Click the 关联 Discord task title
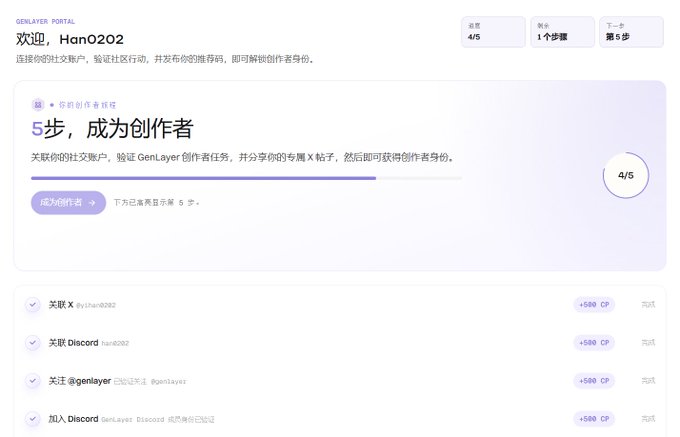The width and height of the screenshot is (680, 437). pyautogui.click(x=73, y=343)
